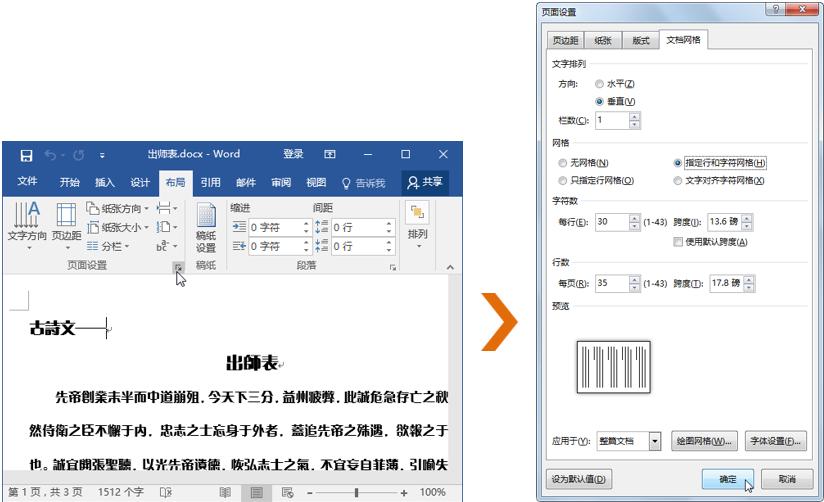Click the zoom slider handle
The height and width of the screenshot is (502, 824).
(x=356, y=493)
